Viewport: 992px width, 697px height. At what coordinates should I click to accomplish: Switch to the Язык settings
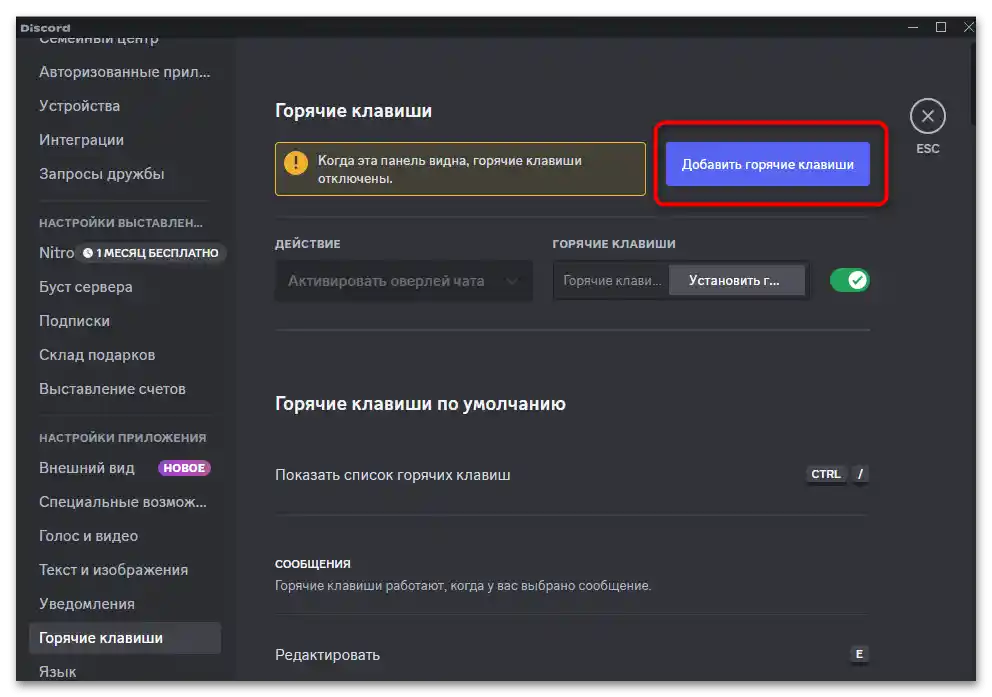pos(57,672)
